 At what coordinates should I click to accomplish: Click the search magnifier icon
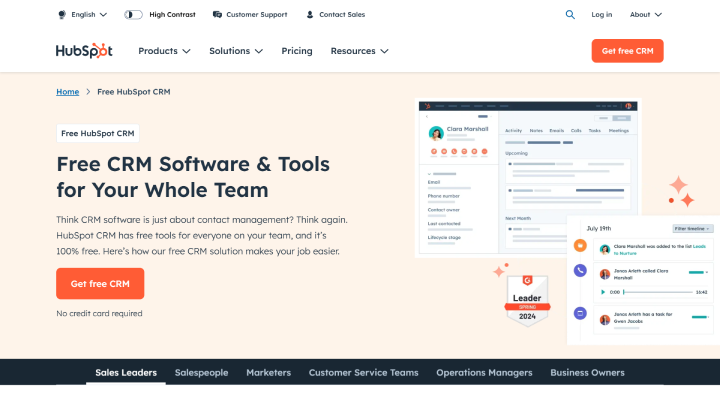pyautogui.click(x=570, y=15)
